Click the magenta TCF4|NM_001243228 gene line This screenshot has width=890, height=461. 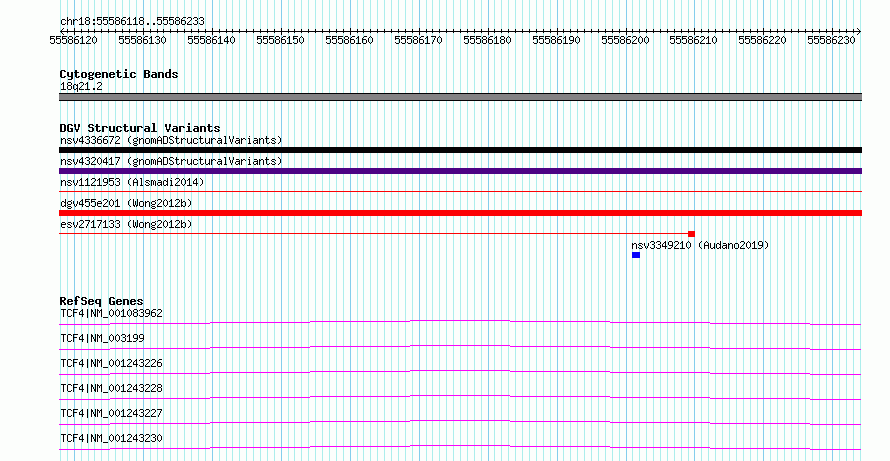coord(460,397)
